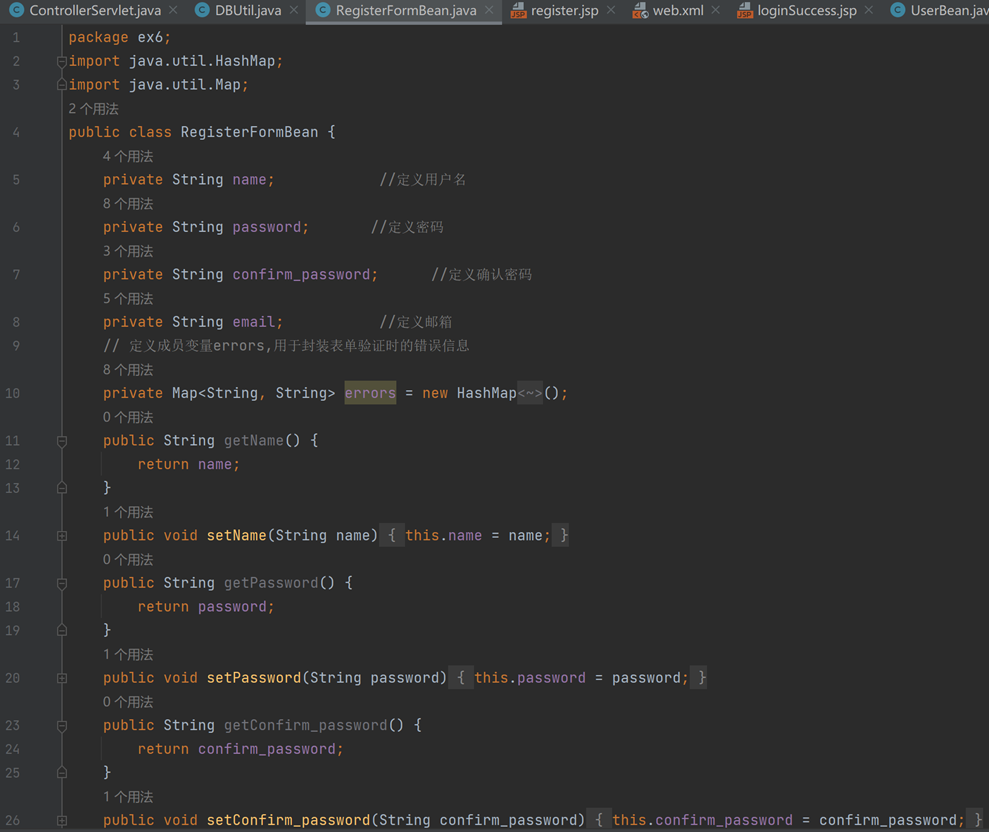Click 'java.util.HashMap' in the import line
This screenshot has height=832, width=989.
pyautogui.click(x=202, y=61)
